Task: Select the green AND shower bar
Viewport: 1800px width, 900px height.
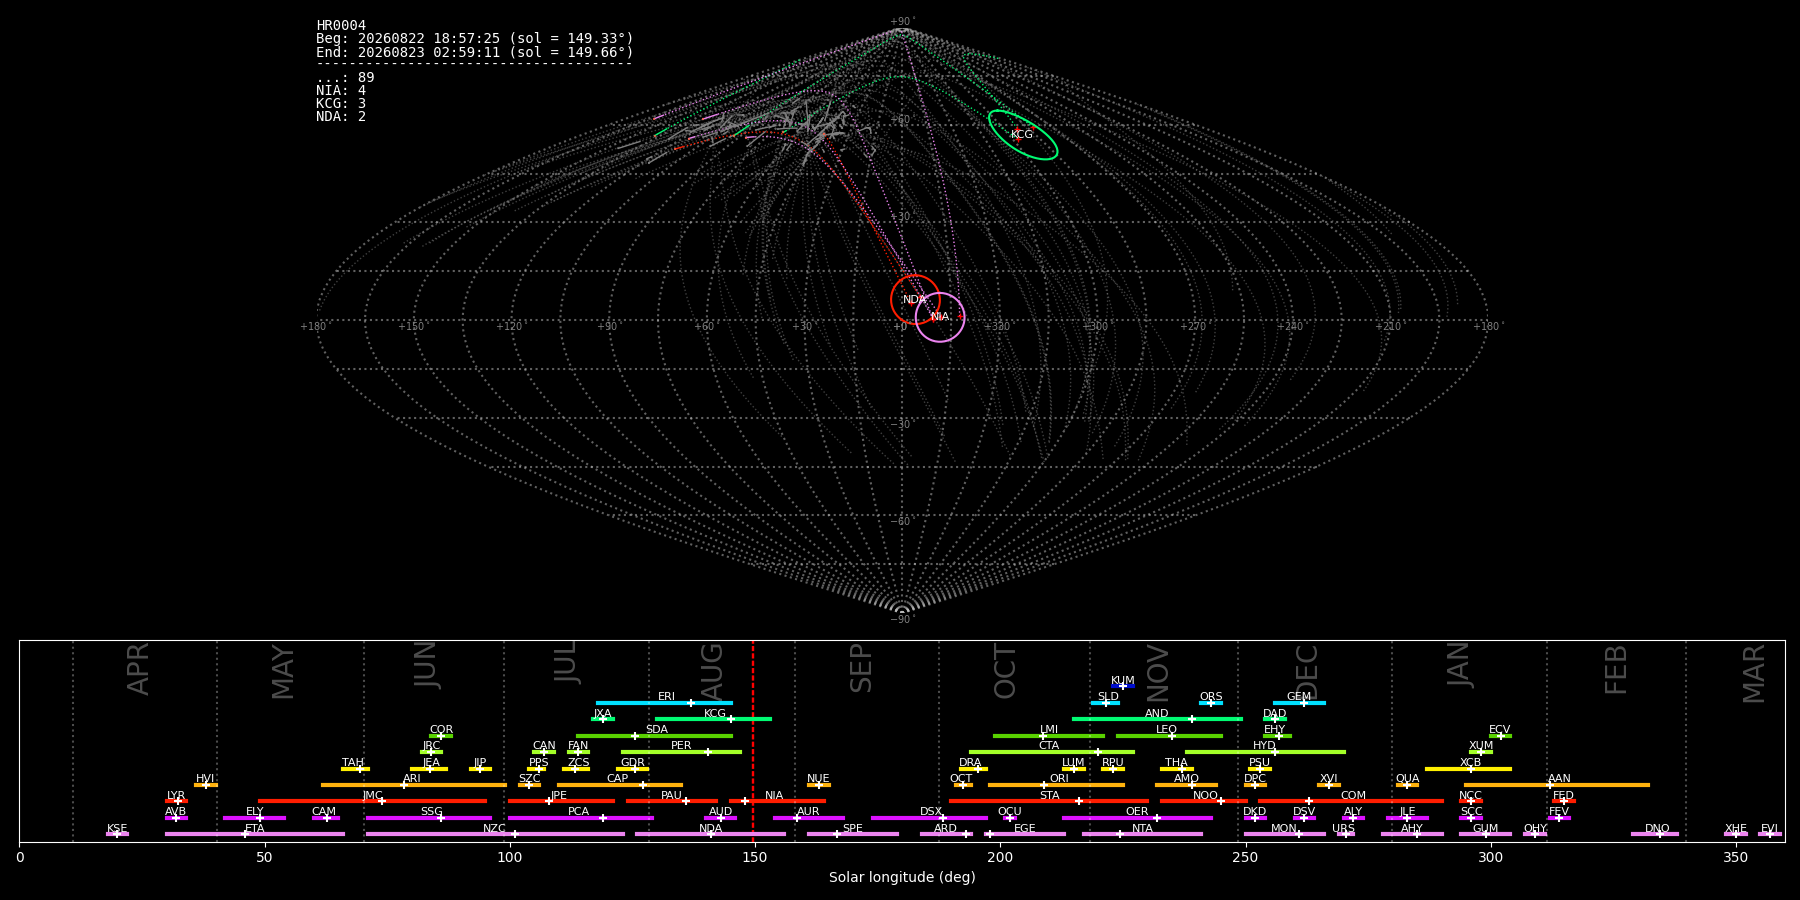Action: (1157, 719)
